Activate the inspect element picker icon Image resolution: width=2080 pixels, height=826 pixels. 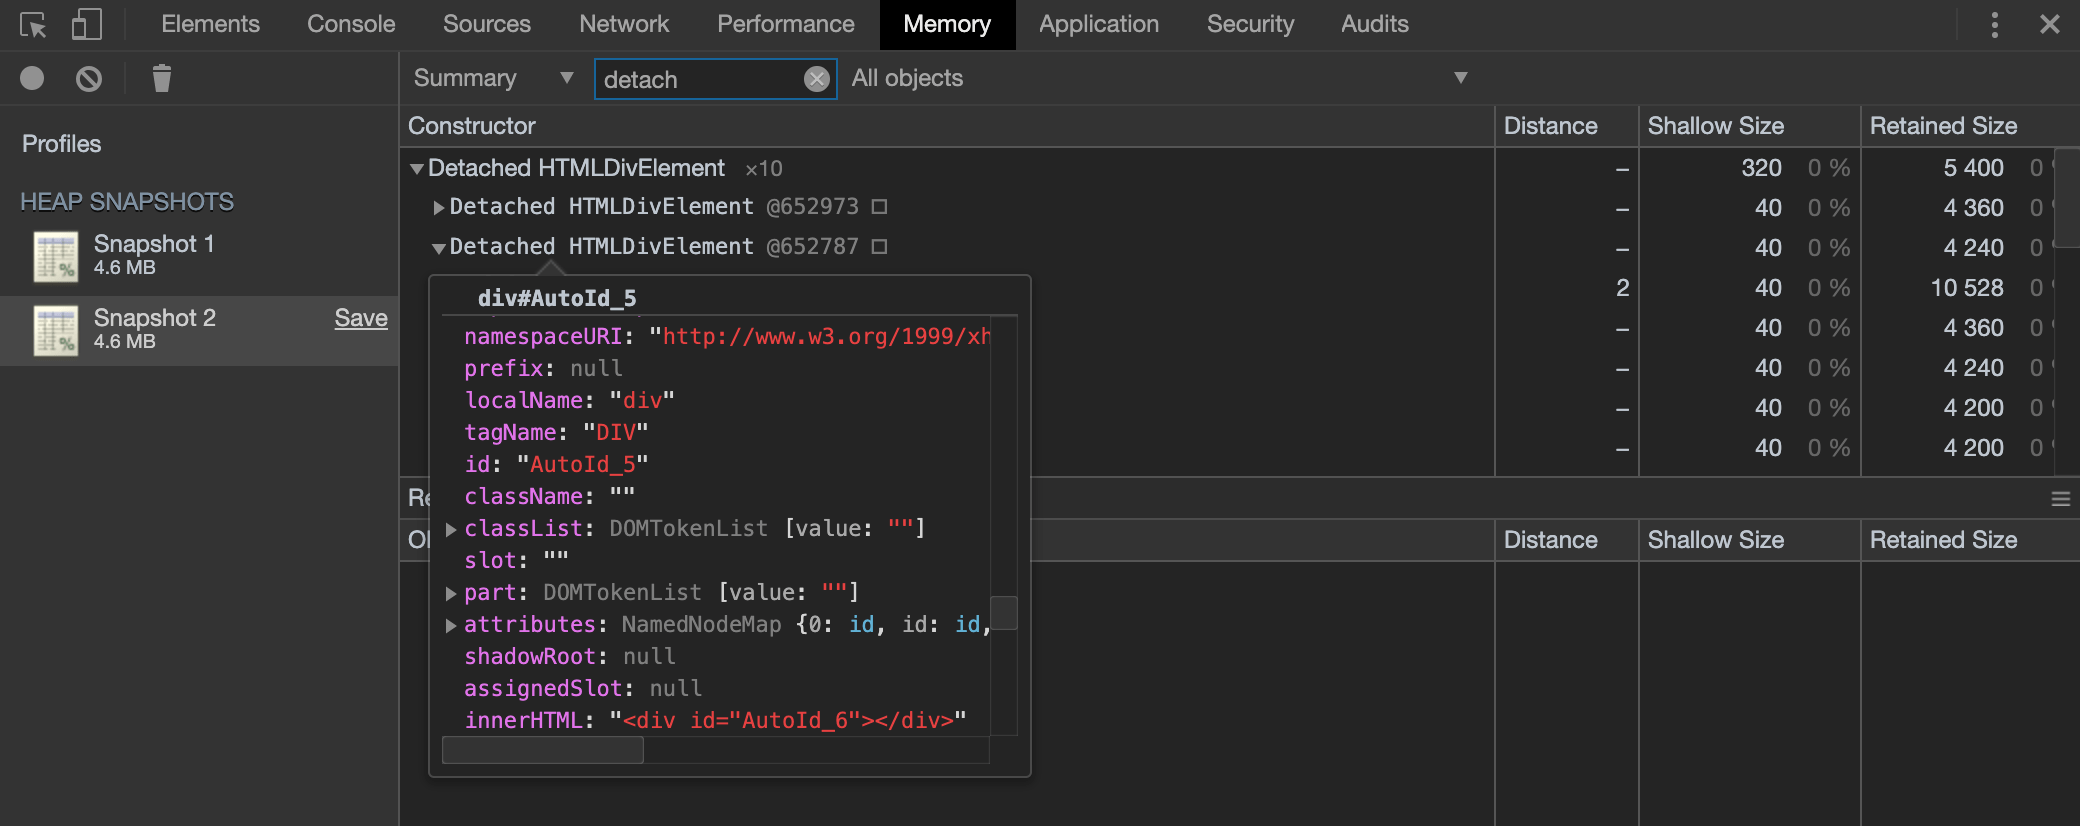pyautogui.click(x=33, y=25)
